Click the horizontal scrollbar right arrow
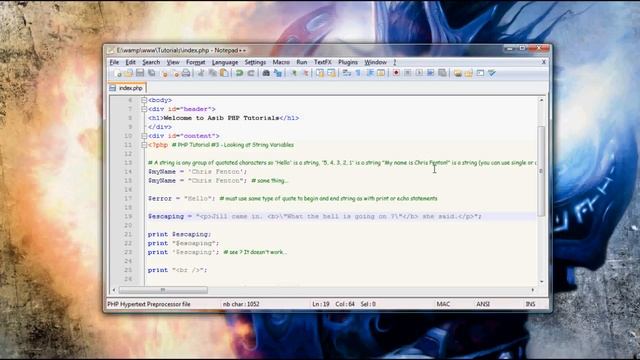This screenshot has width=640, height=360. [533, 290]
